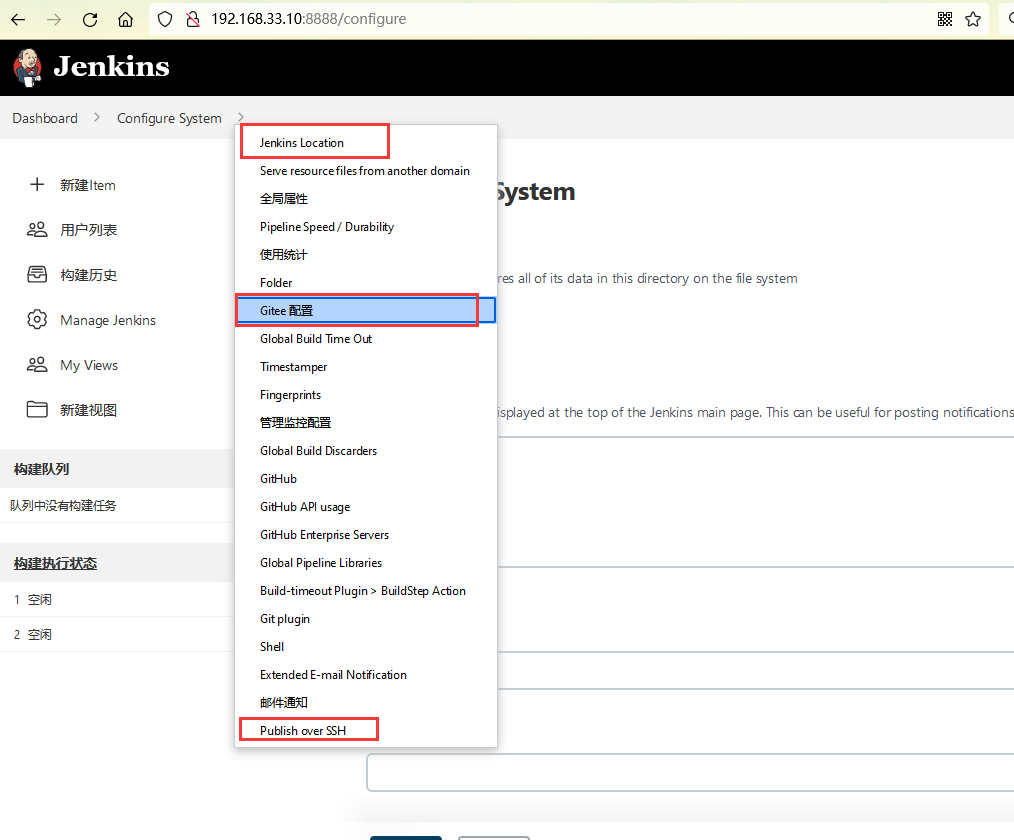Go to browser home page icon
Image resolution: width=1014 pixels, height=840 pixels.
coord(125,19)
